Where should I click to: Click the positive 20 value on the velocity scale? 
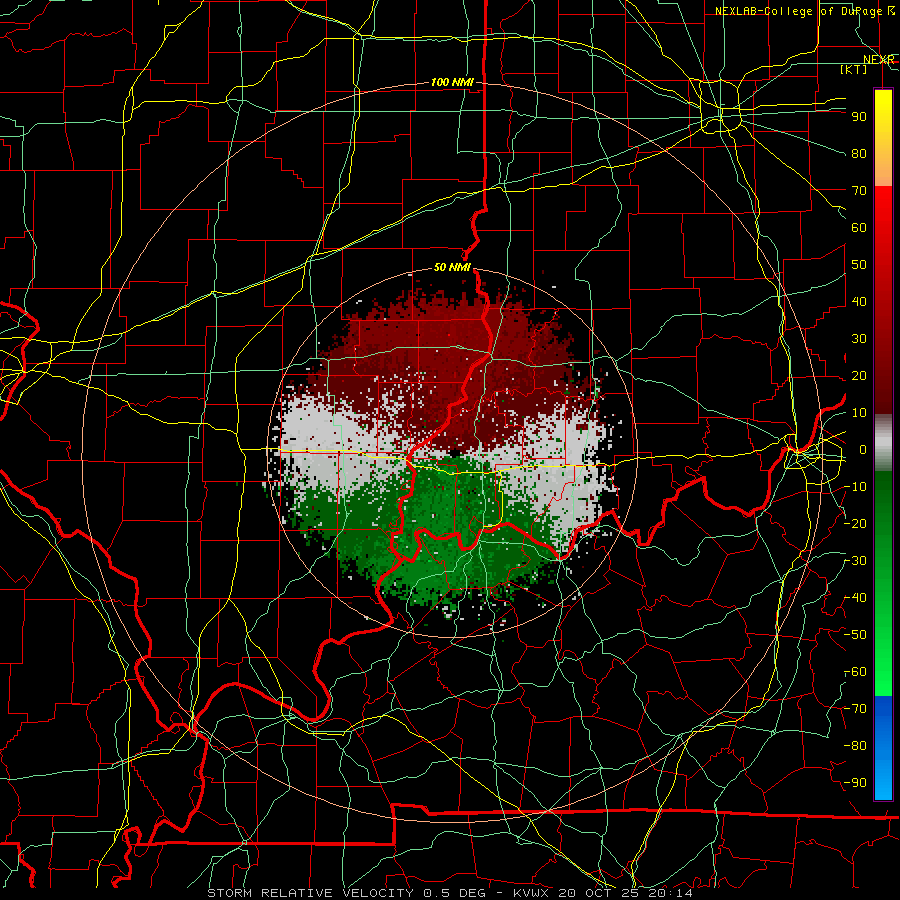click(x=859, y=375)
